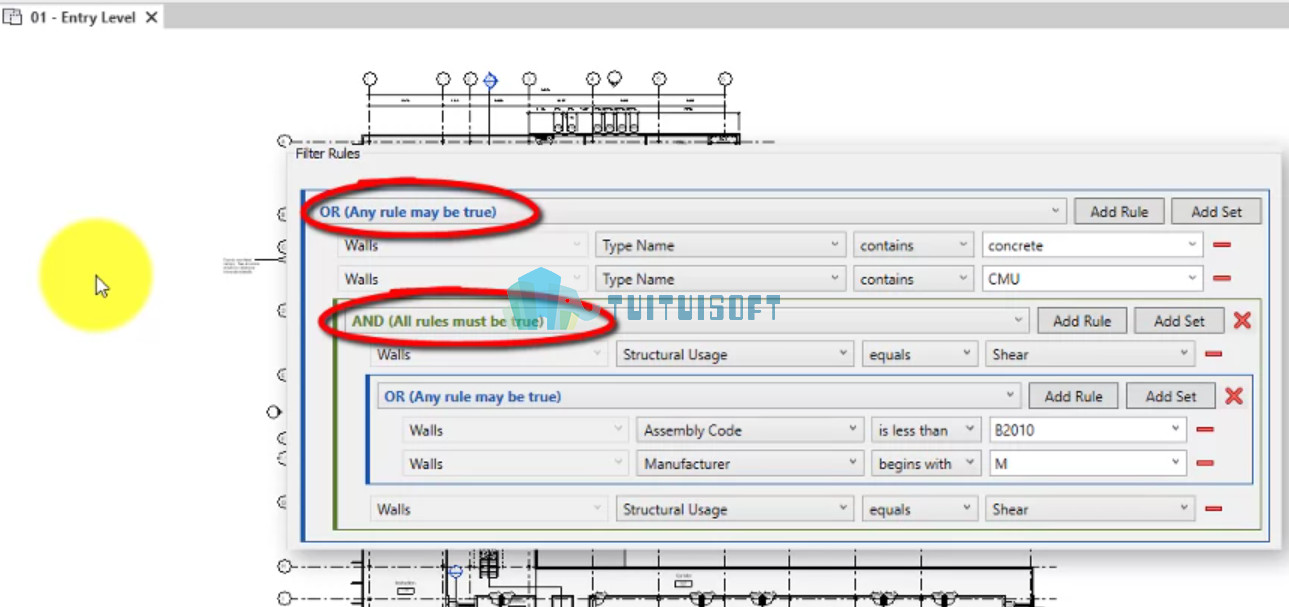The image size is (1289, 607).
Task: Open the Structural Usage dropdown just below the AND header
Action: click(734, 354)
